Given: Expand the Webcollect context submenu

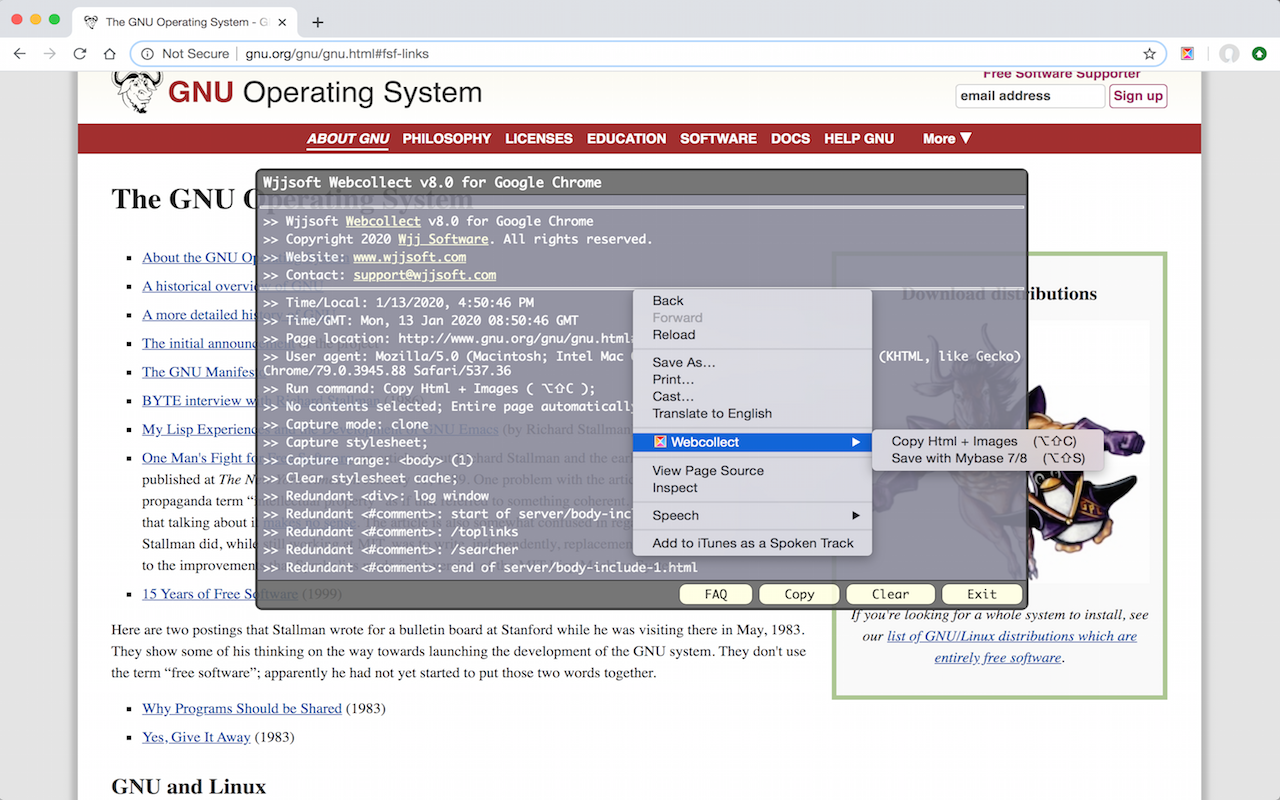Looking at the screenshot, I should (x=753, y=442).
